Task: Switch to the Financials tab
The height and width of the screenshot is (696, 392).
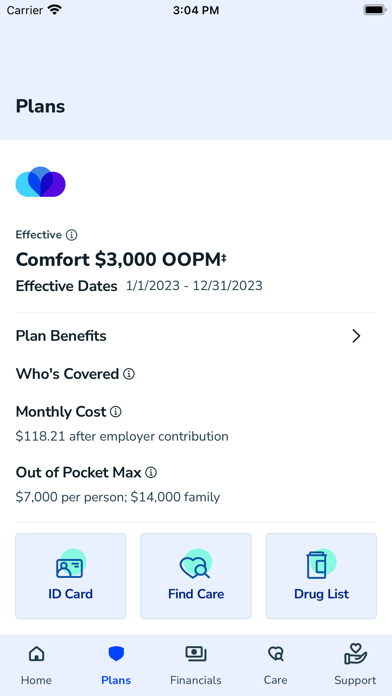Action: 196,665
